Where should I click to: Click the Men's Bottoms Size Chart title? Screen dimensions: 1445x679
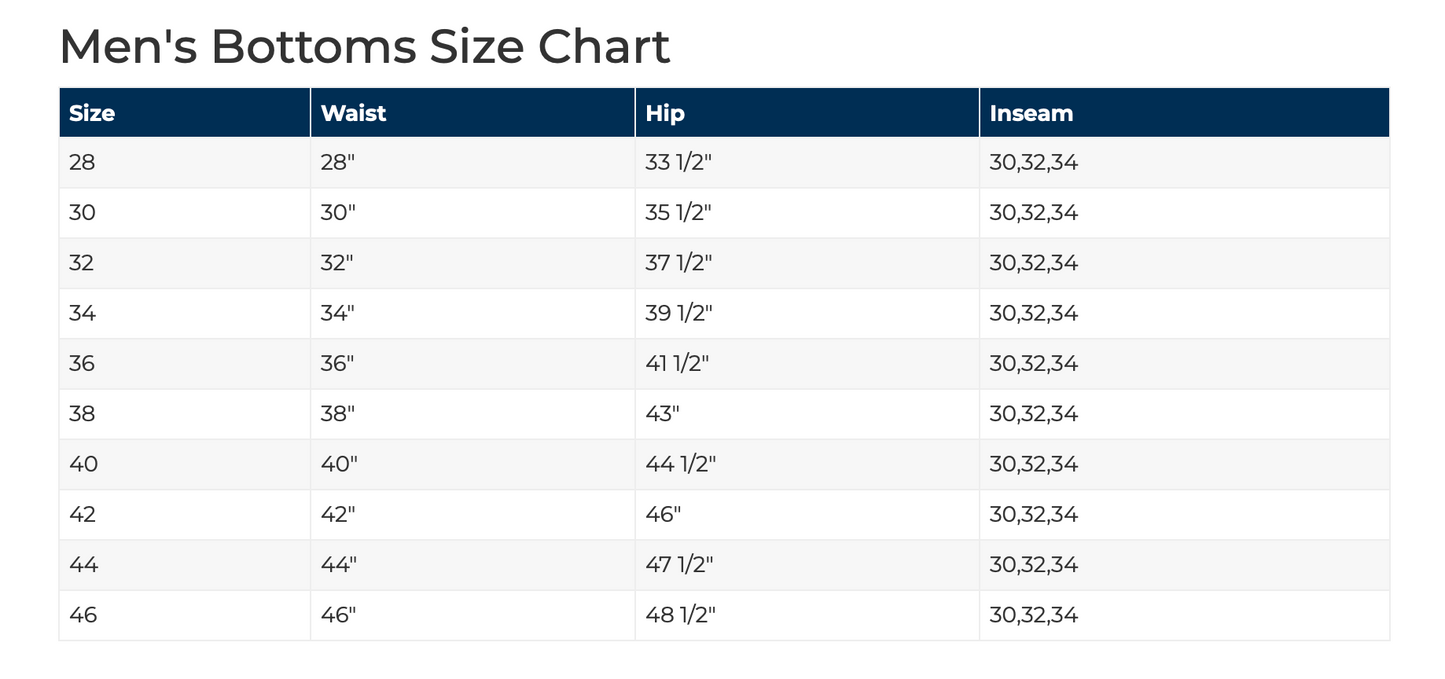coord(364,46)
